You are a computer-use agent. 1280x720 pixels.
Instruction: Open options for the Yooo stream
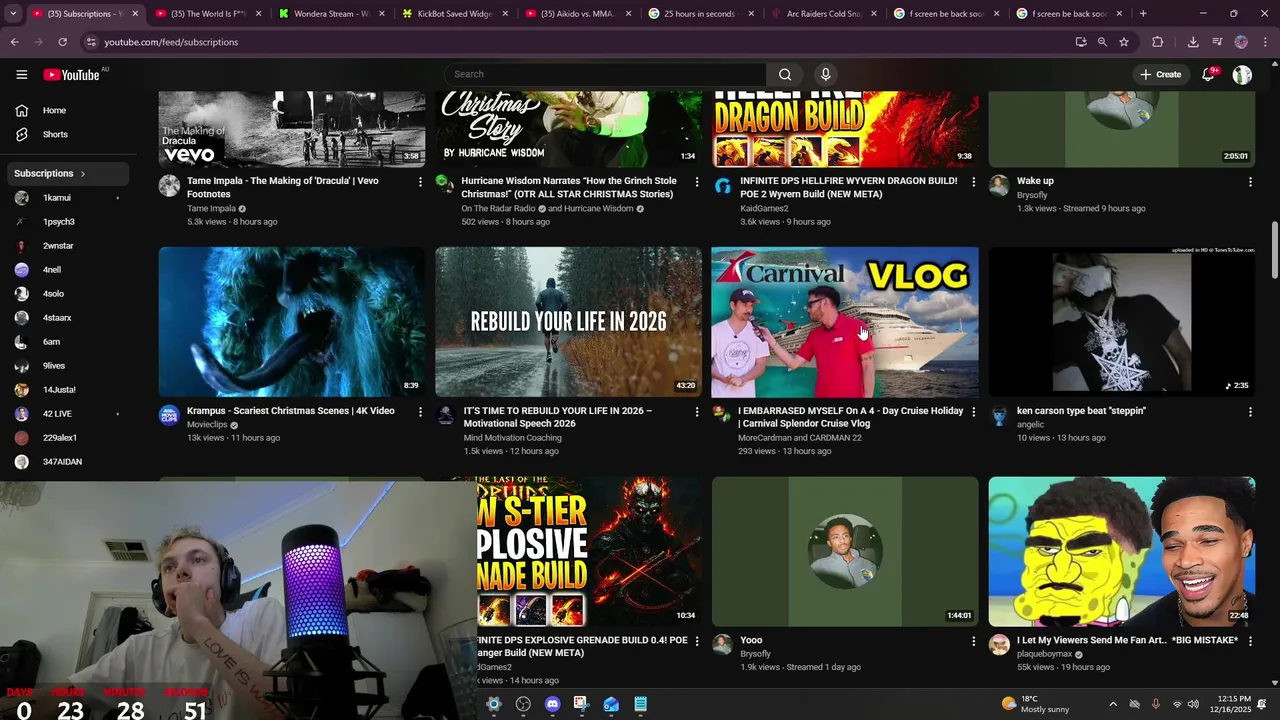click(973, 642)
